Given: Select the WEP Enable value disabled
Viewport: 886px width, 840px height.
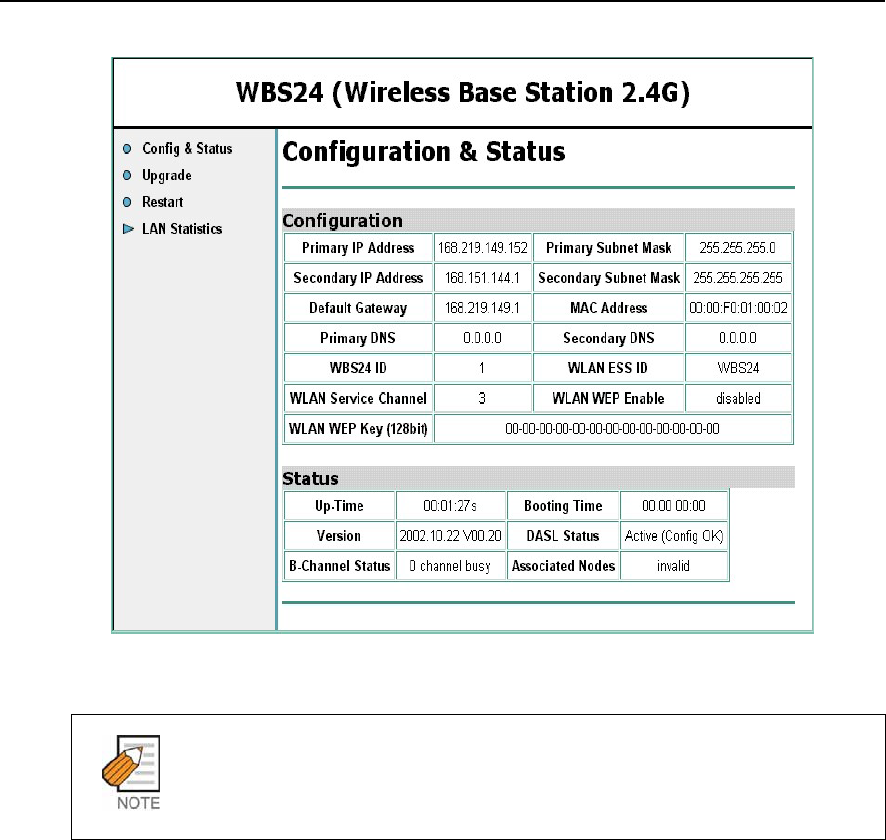Looking at the screenshot, I should 738,398.
